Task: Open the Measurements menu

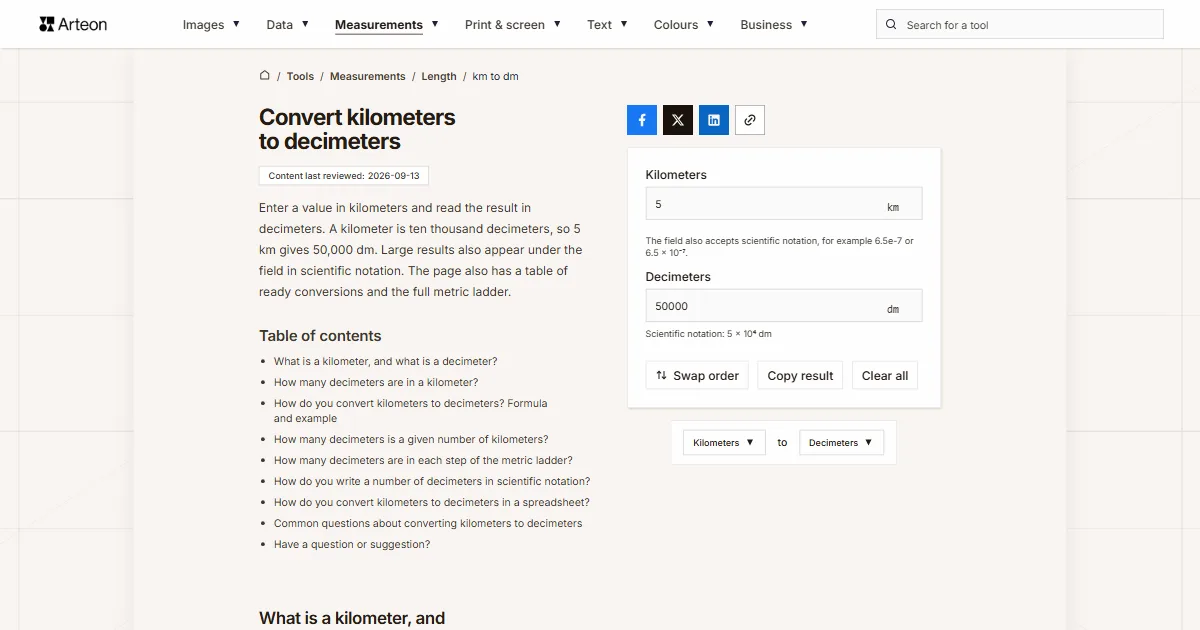Action: tap(387, 25)
